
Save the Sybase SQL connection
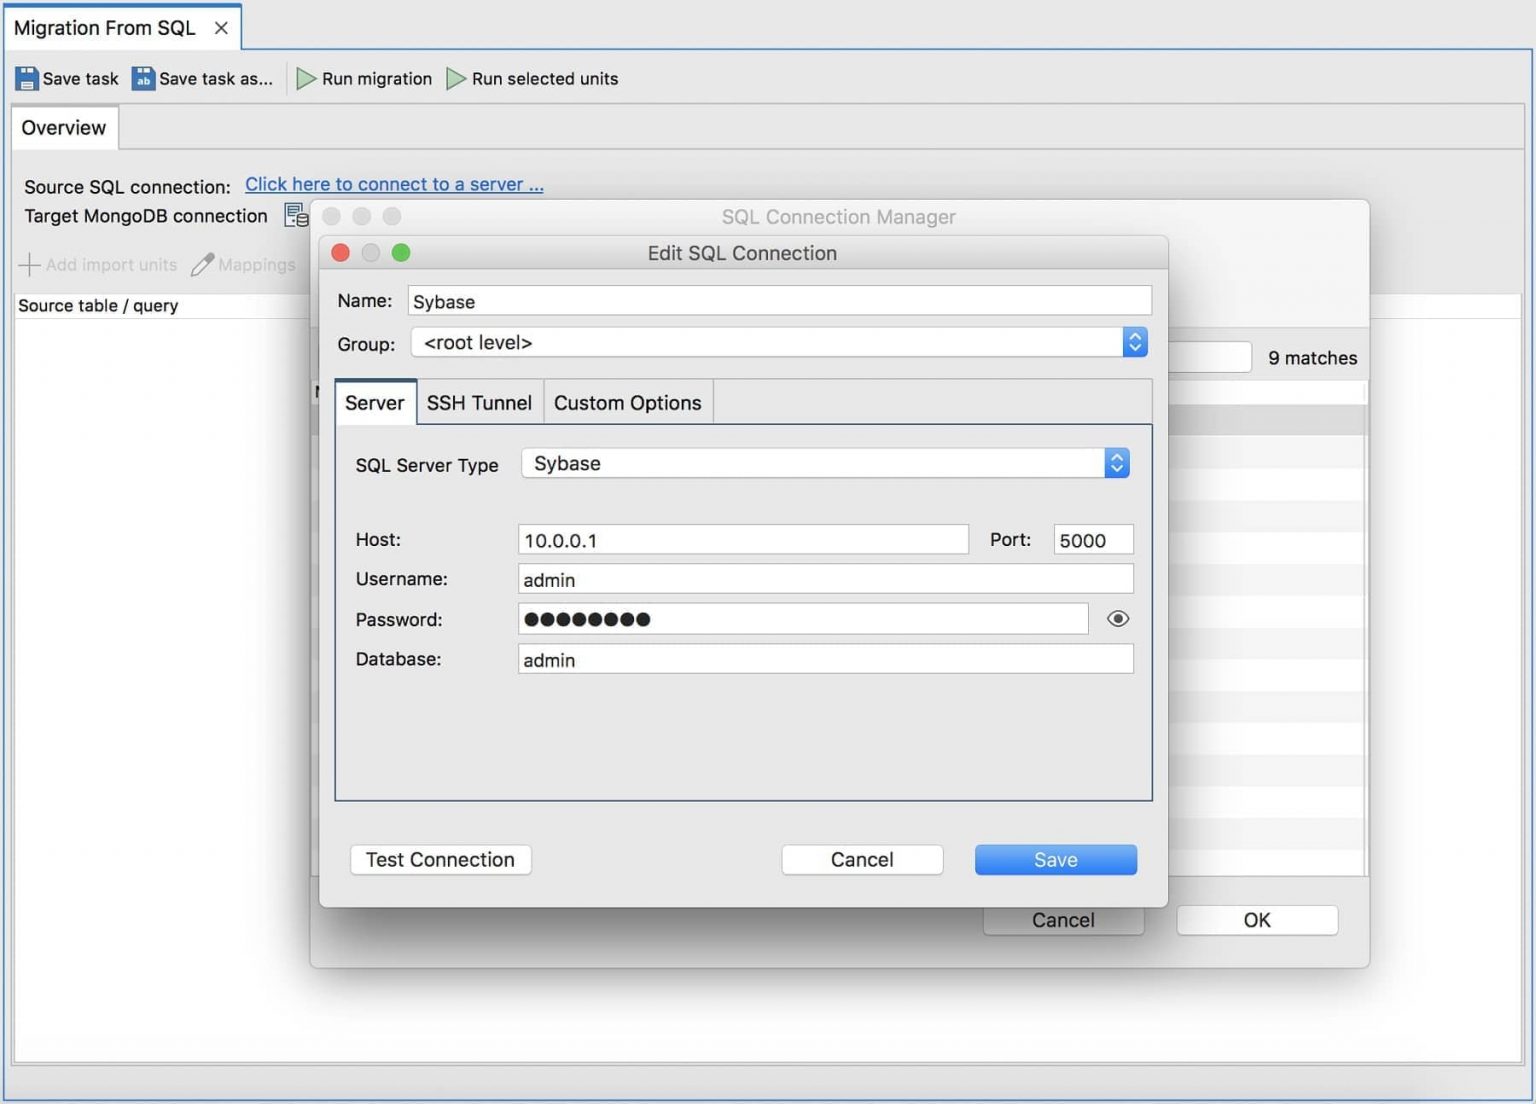coord(1055,859)
